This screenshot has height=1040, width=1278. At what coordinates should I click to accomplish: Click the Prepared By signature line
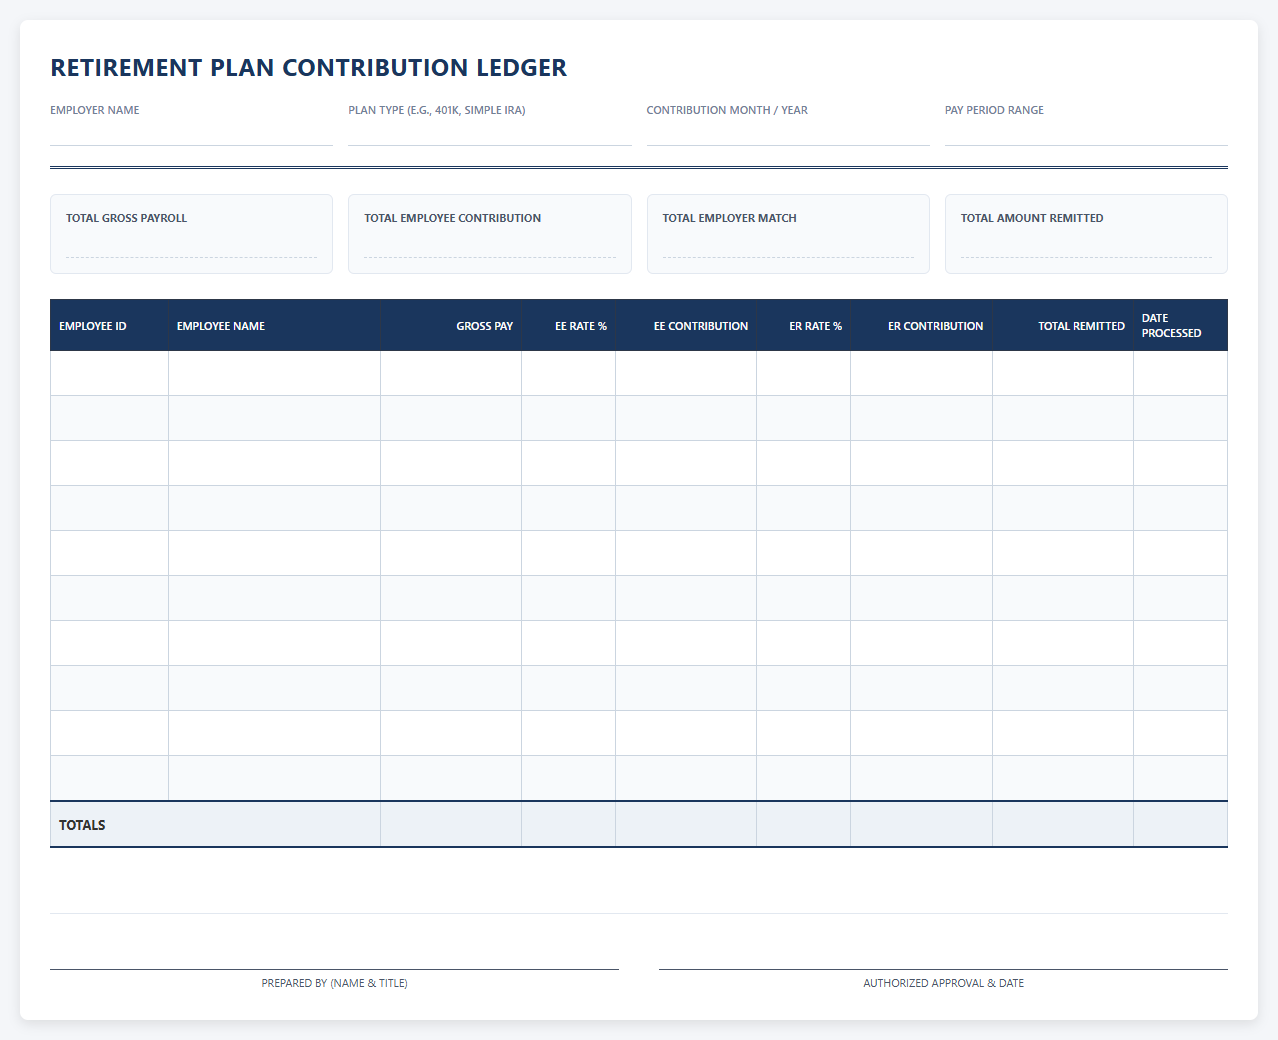[334, 969]
